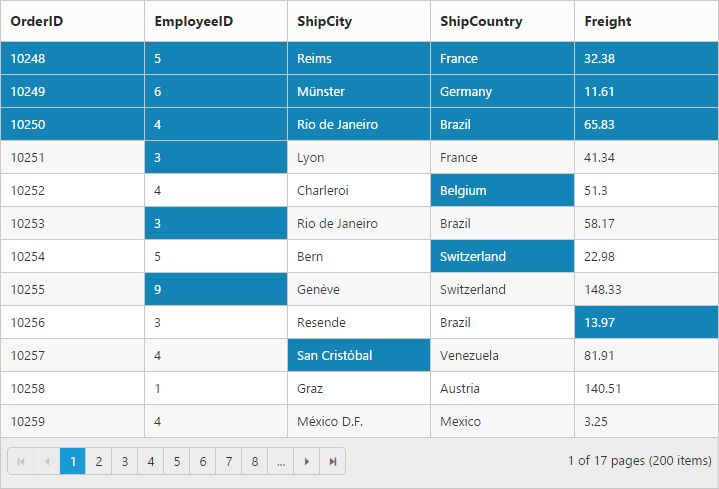Screen dimensions: 719x489
Task: Click the México D.F. city cell
Action: coord(358,421)
